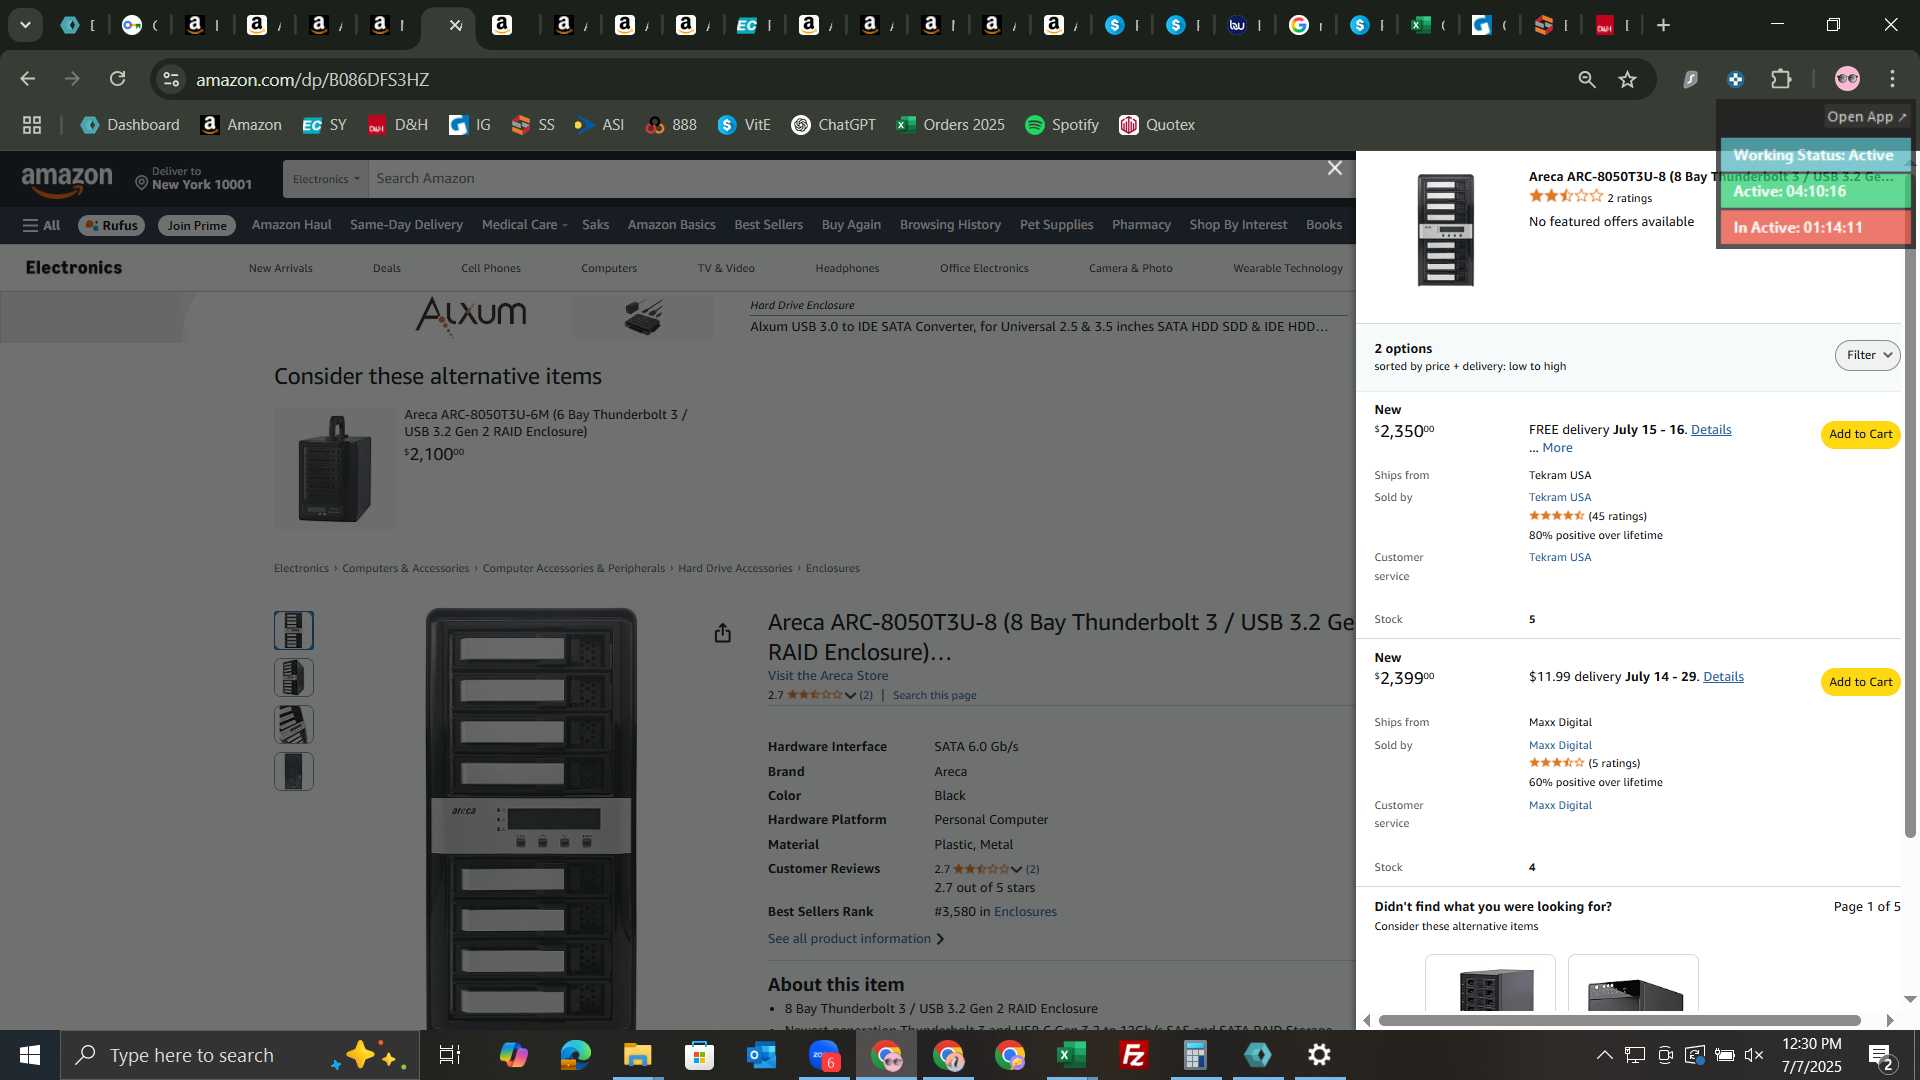Click the Amazon logo
The image size is (1920, 1080).
(67, 181)
